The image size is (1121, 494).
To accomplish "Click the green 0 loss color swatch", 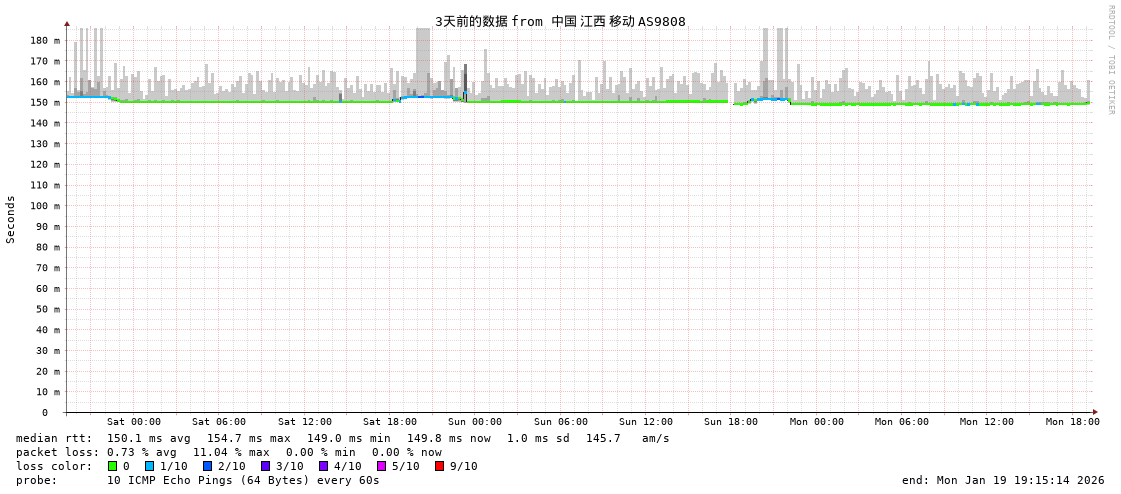I will (112, 466).
